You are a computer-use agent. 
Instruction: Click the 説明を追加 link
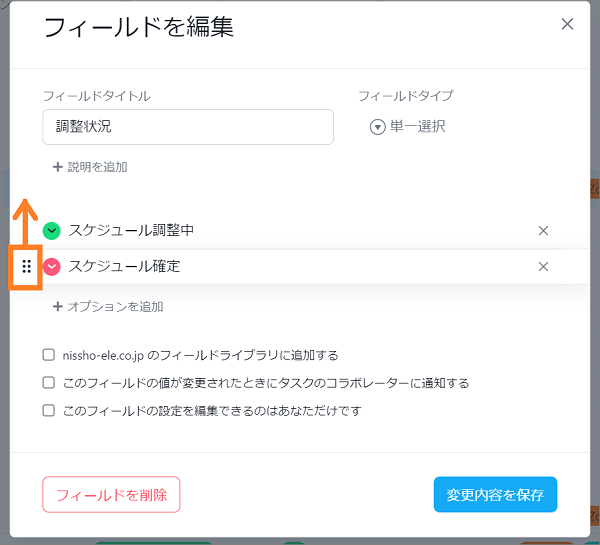pyautogui.click(x=98, y=167)
